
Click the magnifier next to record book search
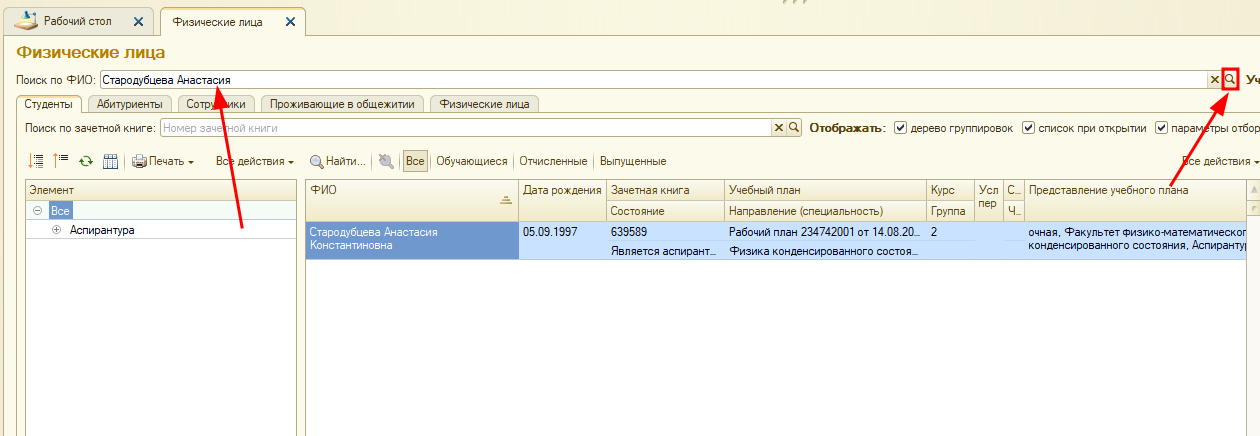[x=794, y=128]
